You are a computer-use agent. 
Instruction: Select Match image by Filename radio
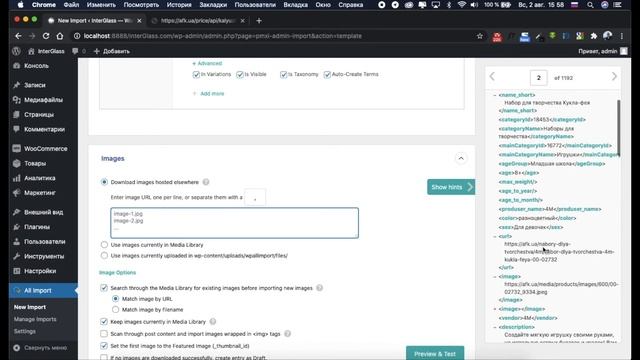pyautogui.click(x=116, y=309)
